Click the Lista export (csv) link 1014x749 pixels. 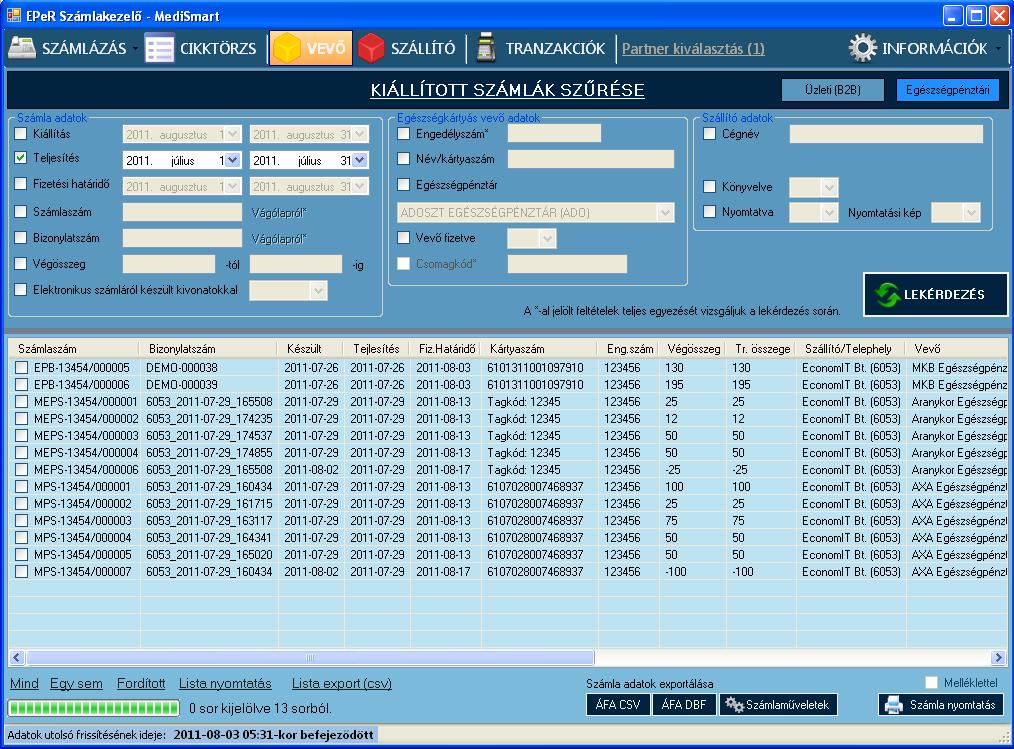(341, 683)
